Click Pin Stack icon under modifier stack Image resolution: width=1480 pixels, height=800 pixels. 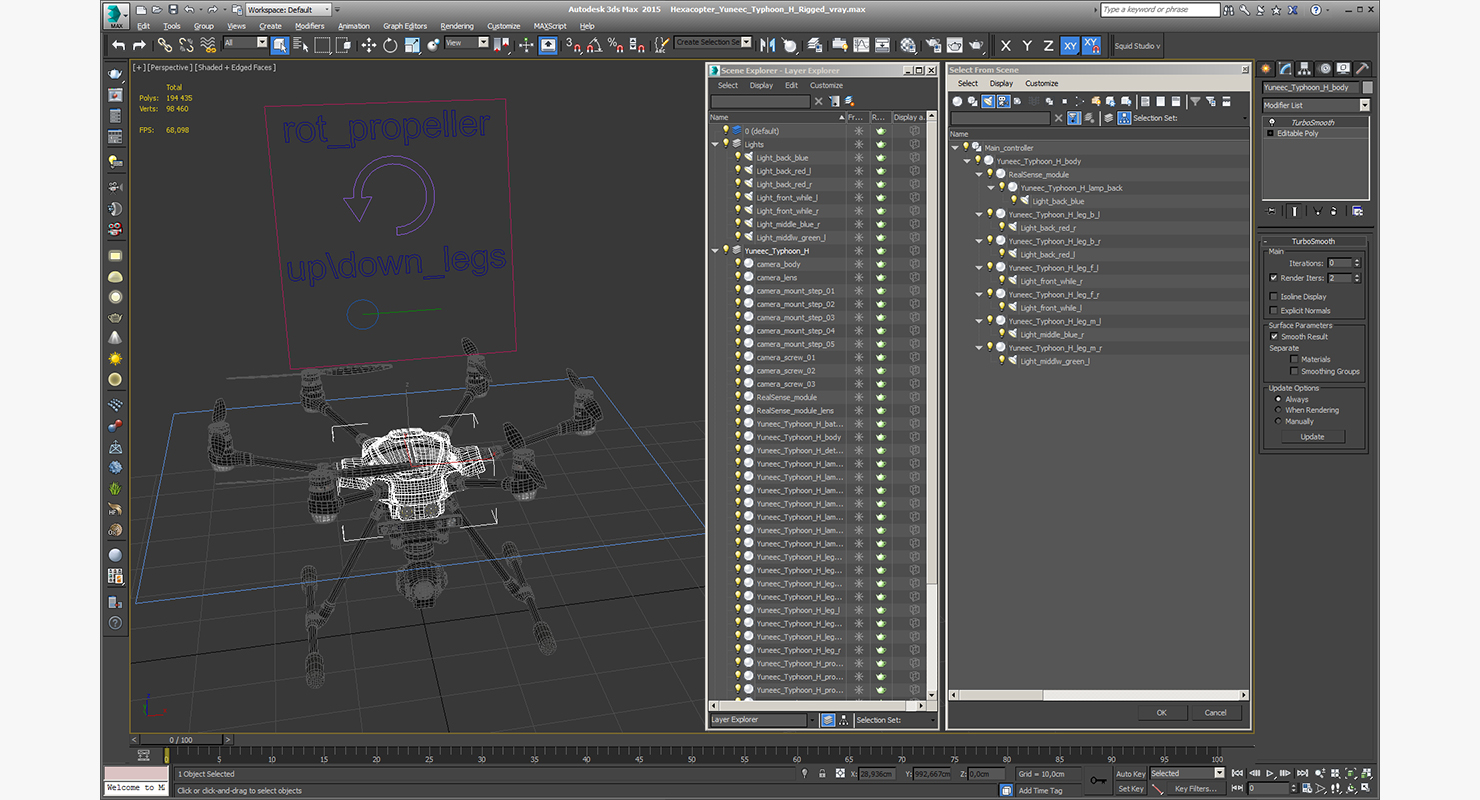[x=1271, y=211]
